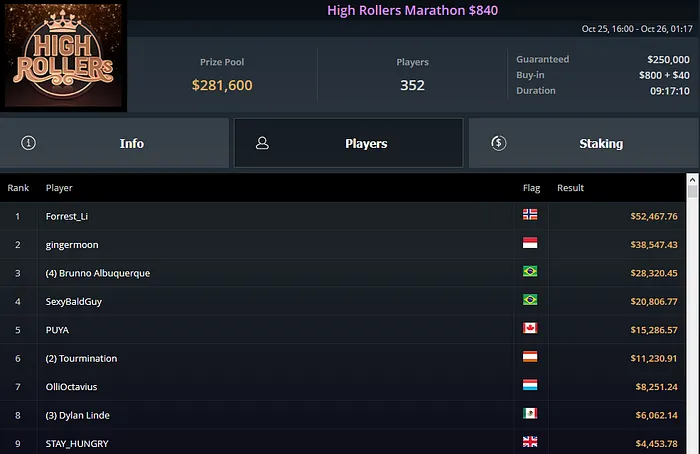Select player (3) Dylan Linde
This screenshot has width=700, height=454.
(x=78, y=415)
